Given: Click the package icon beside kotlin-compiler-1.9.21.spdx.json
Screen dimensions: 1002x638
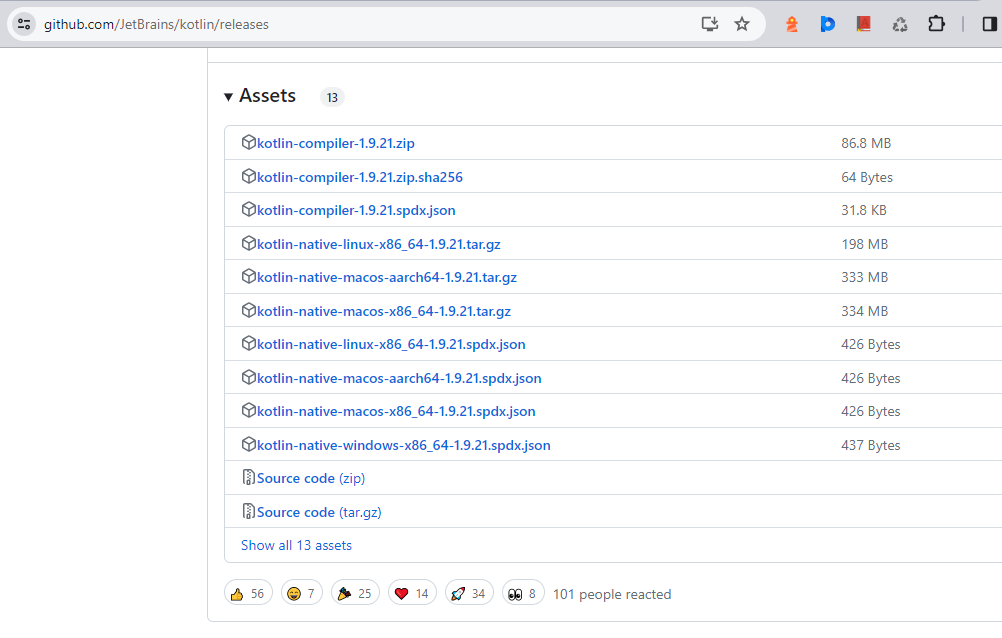Looking at the screenshot, I should 249,210.
